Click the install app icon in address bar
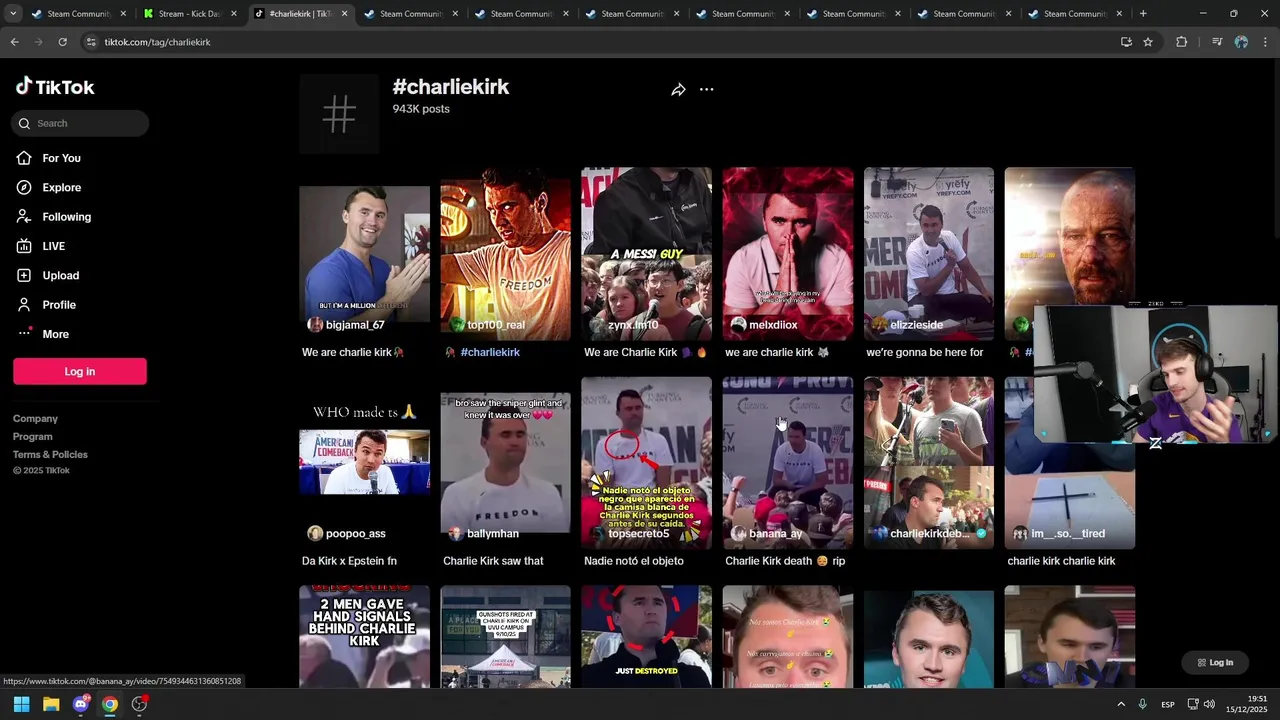The height and width of the screenshot is (720, 1280). coord(1126,42)
